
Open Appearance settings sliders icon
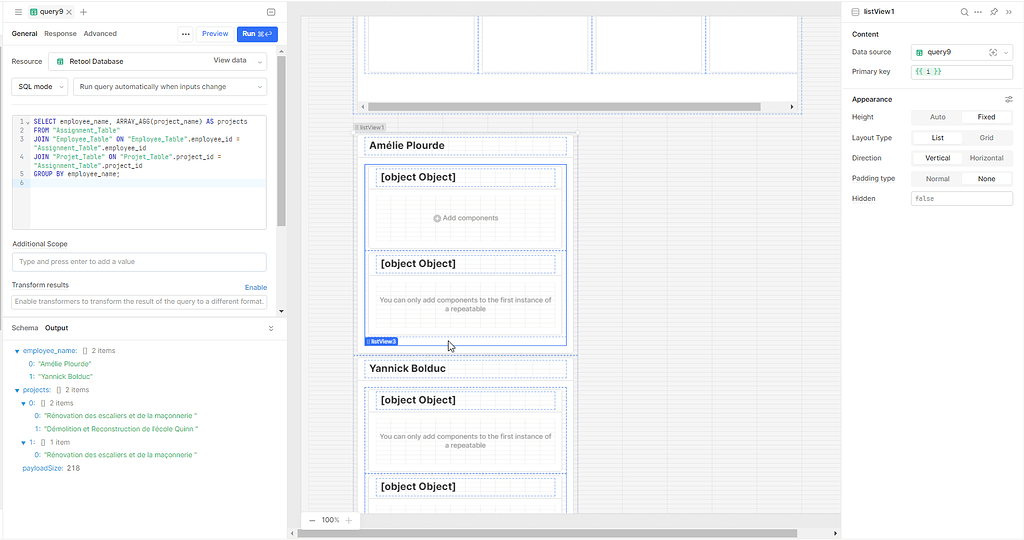click(1008, 99)
